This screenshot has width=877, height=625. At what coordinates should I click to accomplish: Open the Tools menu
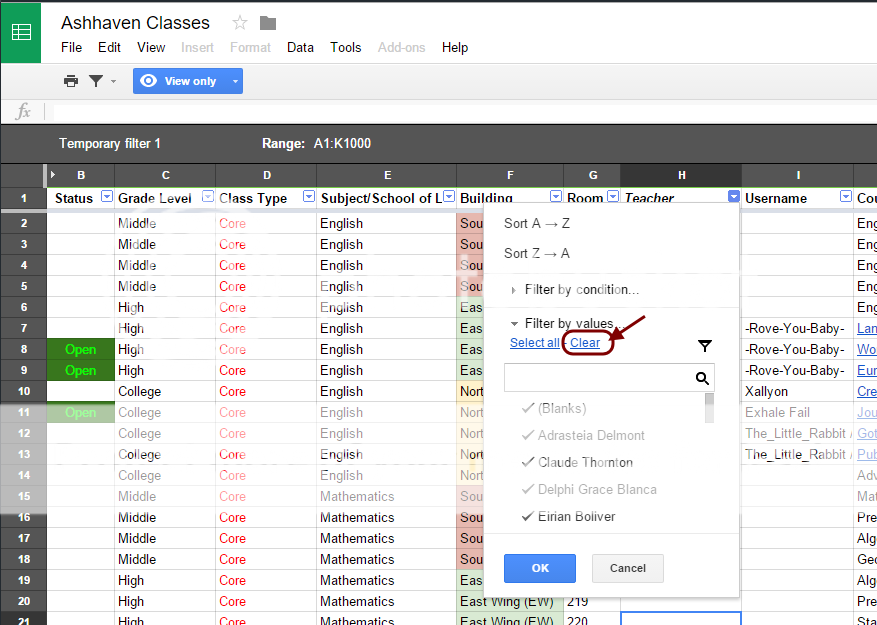[346, 47]
